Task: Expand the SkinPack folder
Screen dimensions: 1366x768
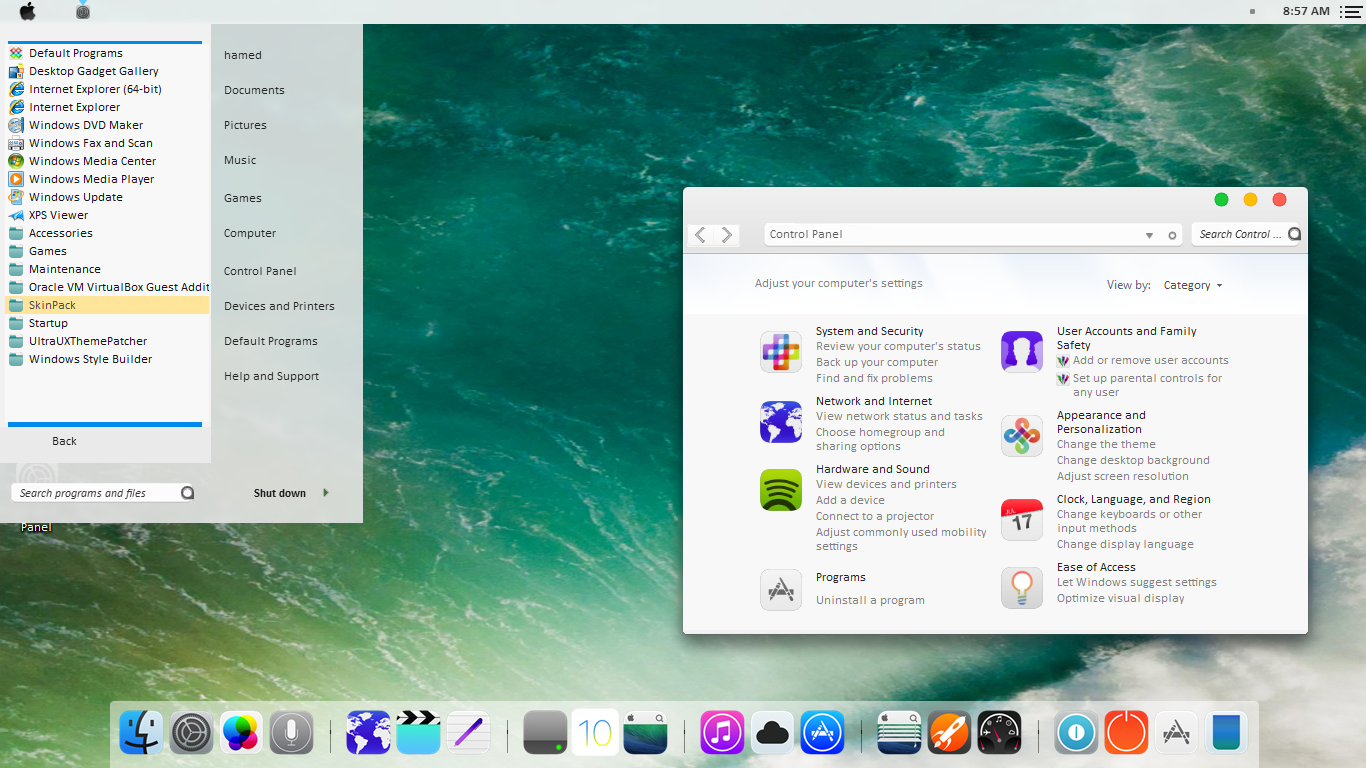Action: click(x=107, y=305)
